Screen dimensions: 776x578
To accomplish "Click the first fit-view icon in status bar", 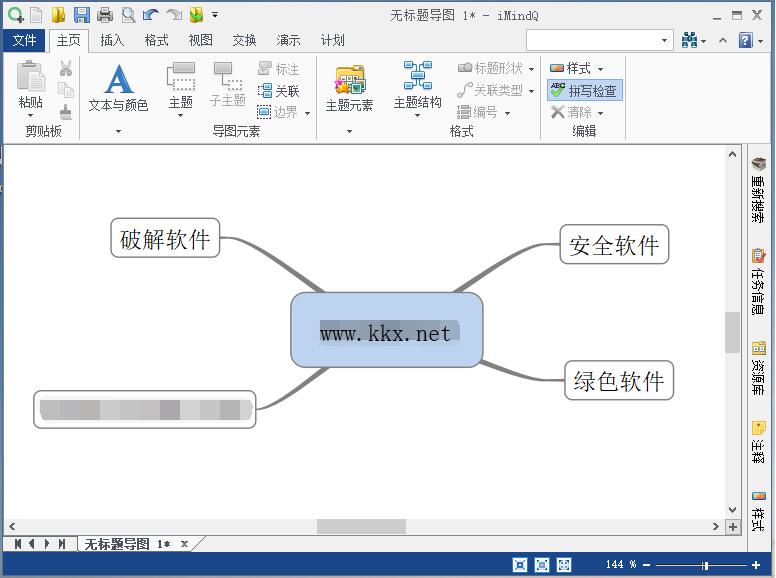I will coord(520,565).
